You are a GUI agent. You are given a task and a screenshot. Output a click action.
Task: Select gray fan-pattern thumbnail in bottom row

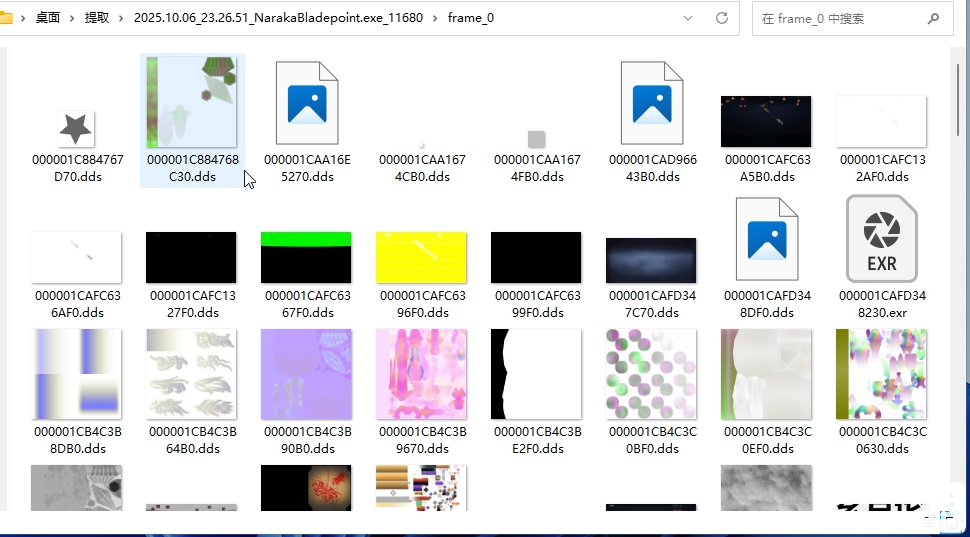pyautogui.click(x=76, y=488)
